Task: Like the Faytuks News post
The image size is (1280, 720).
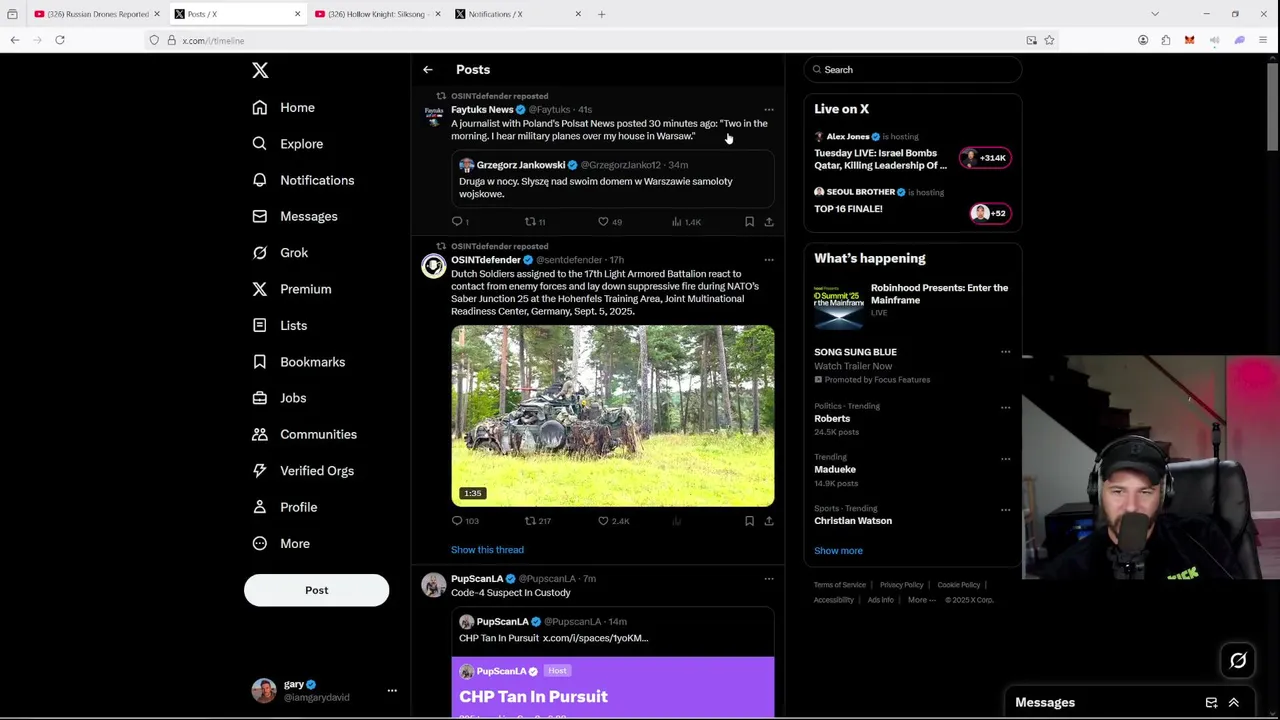Action: (x=609, y=221)
